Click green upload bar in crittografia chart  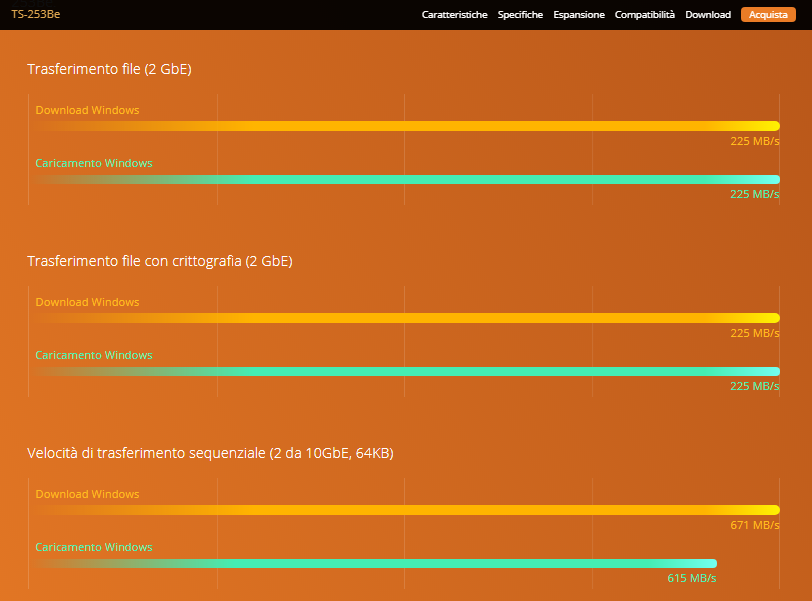tap(408, 371)
